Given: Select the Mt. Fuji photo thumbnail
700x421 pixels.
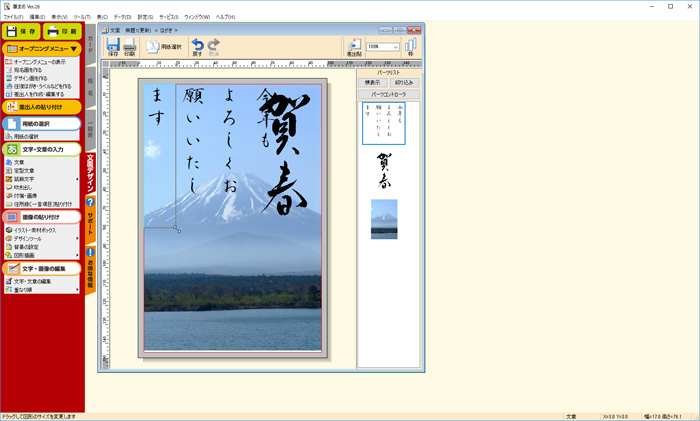Looking at the screenshot, I should 384,219.
